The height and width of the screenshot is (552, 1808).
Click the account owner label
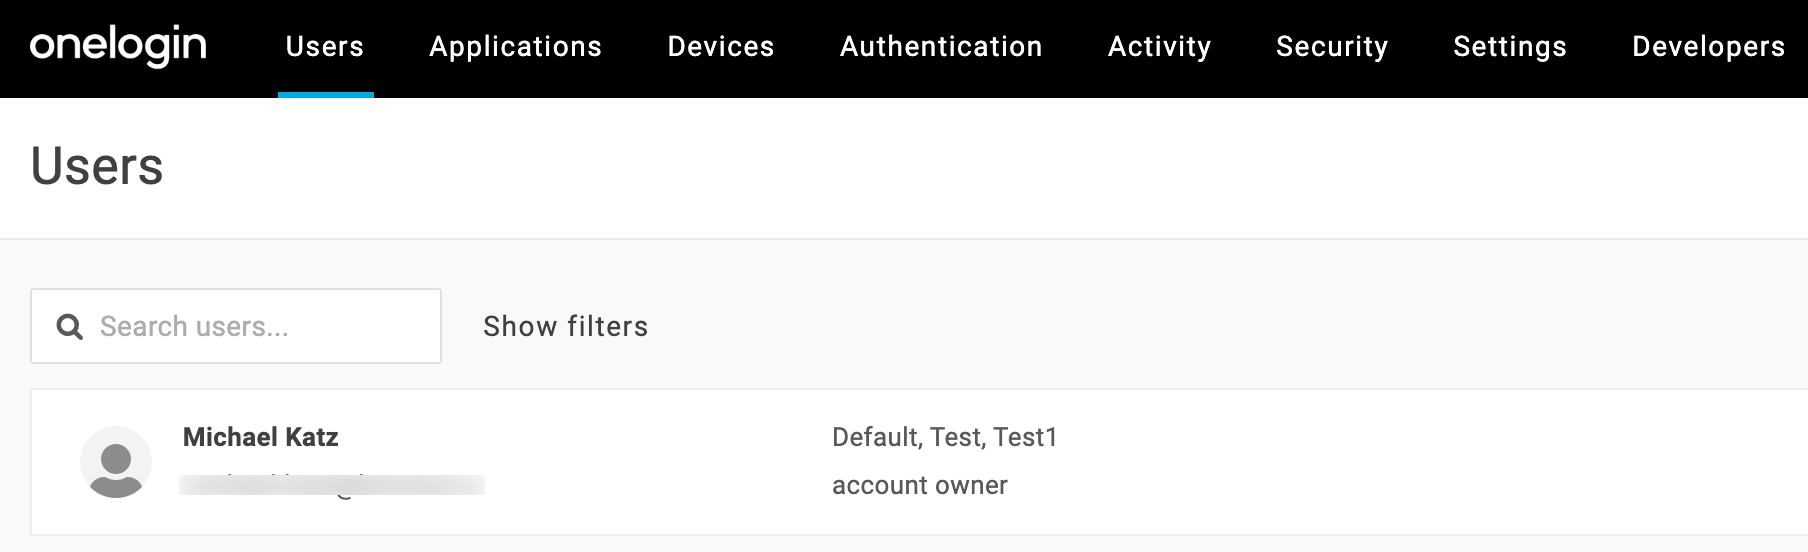pyautogui.click(x=920, y=485)
